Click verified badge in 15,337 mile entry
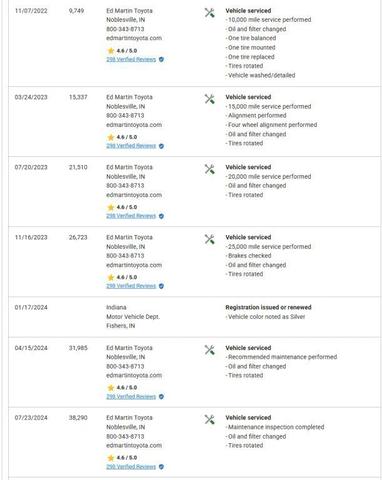The width and height of the screenshot is (382, 480). (161, 146)
